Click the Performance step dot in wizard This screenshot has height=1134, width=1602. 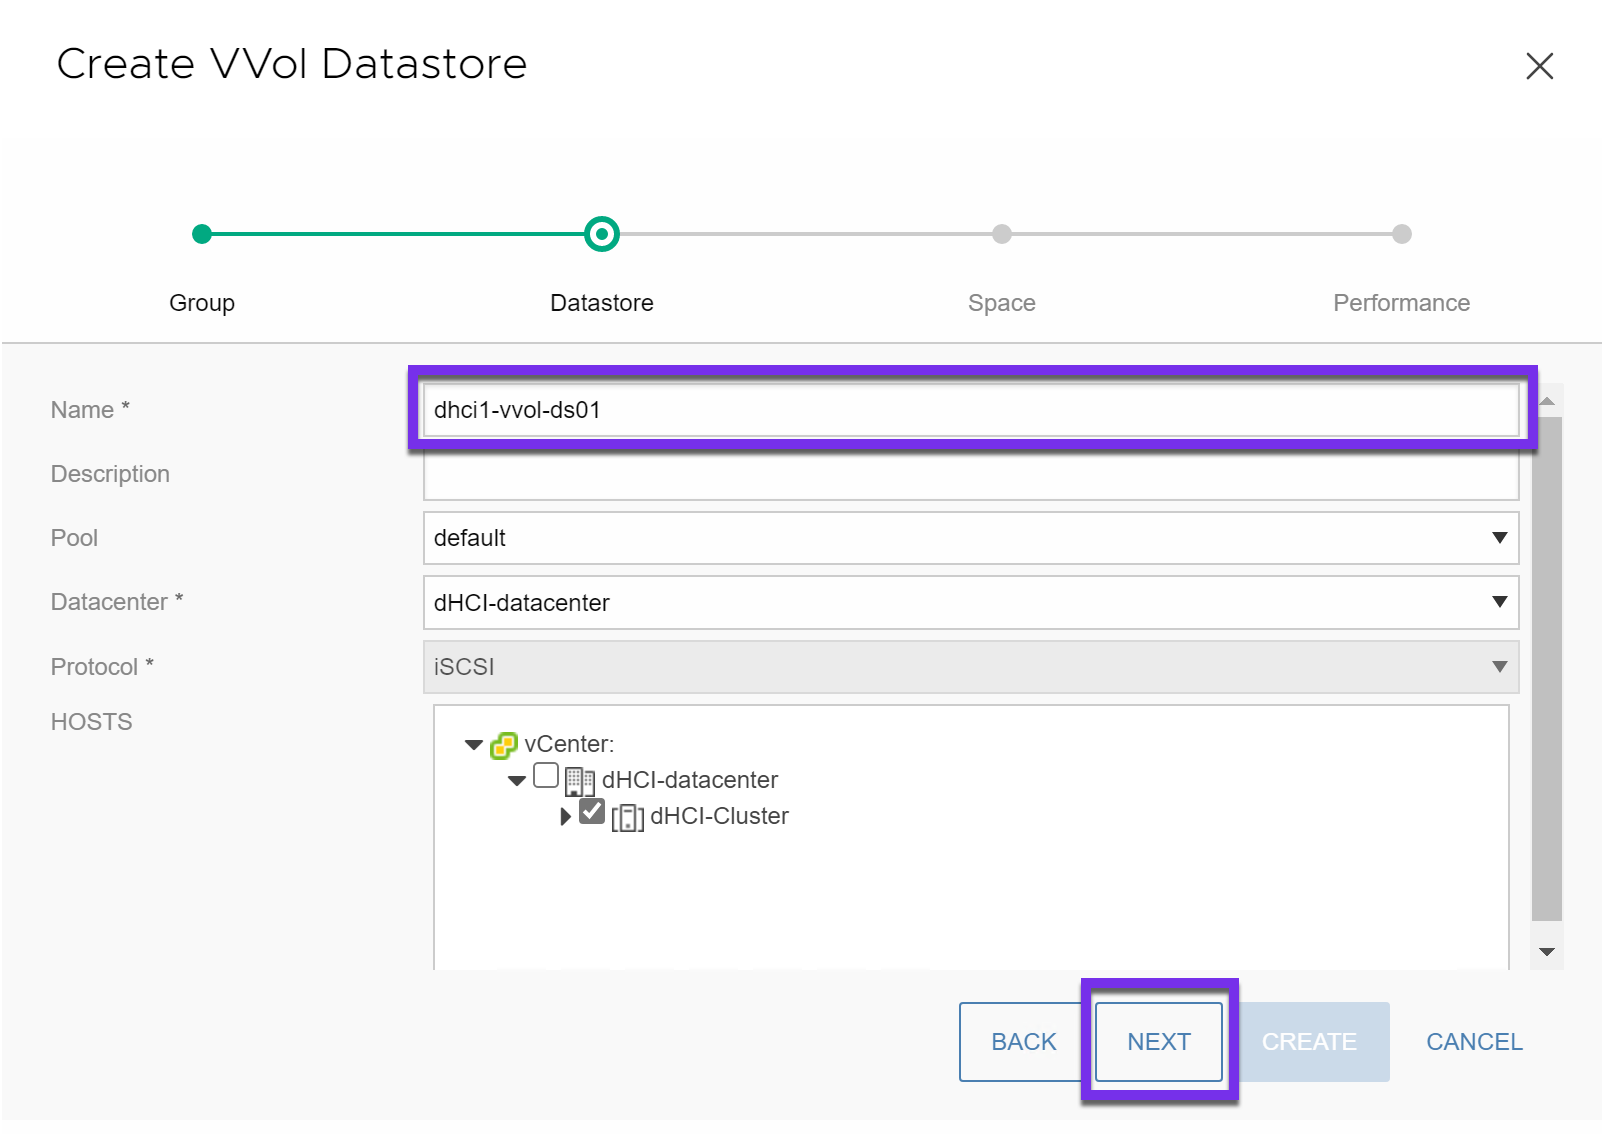[x=1401, y=234]
